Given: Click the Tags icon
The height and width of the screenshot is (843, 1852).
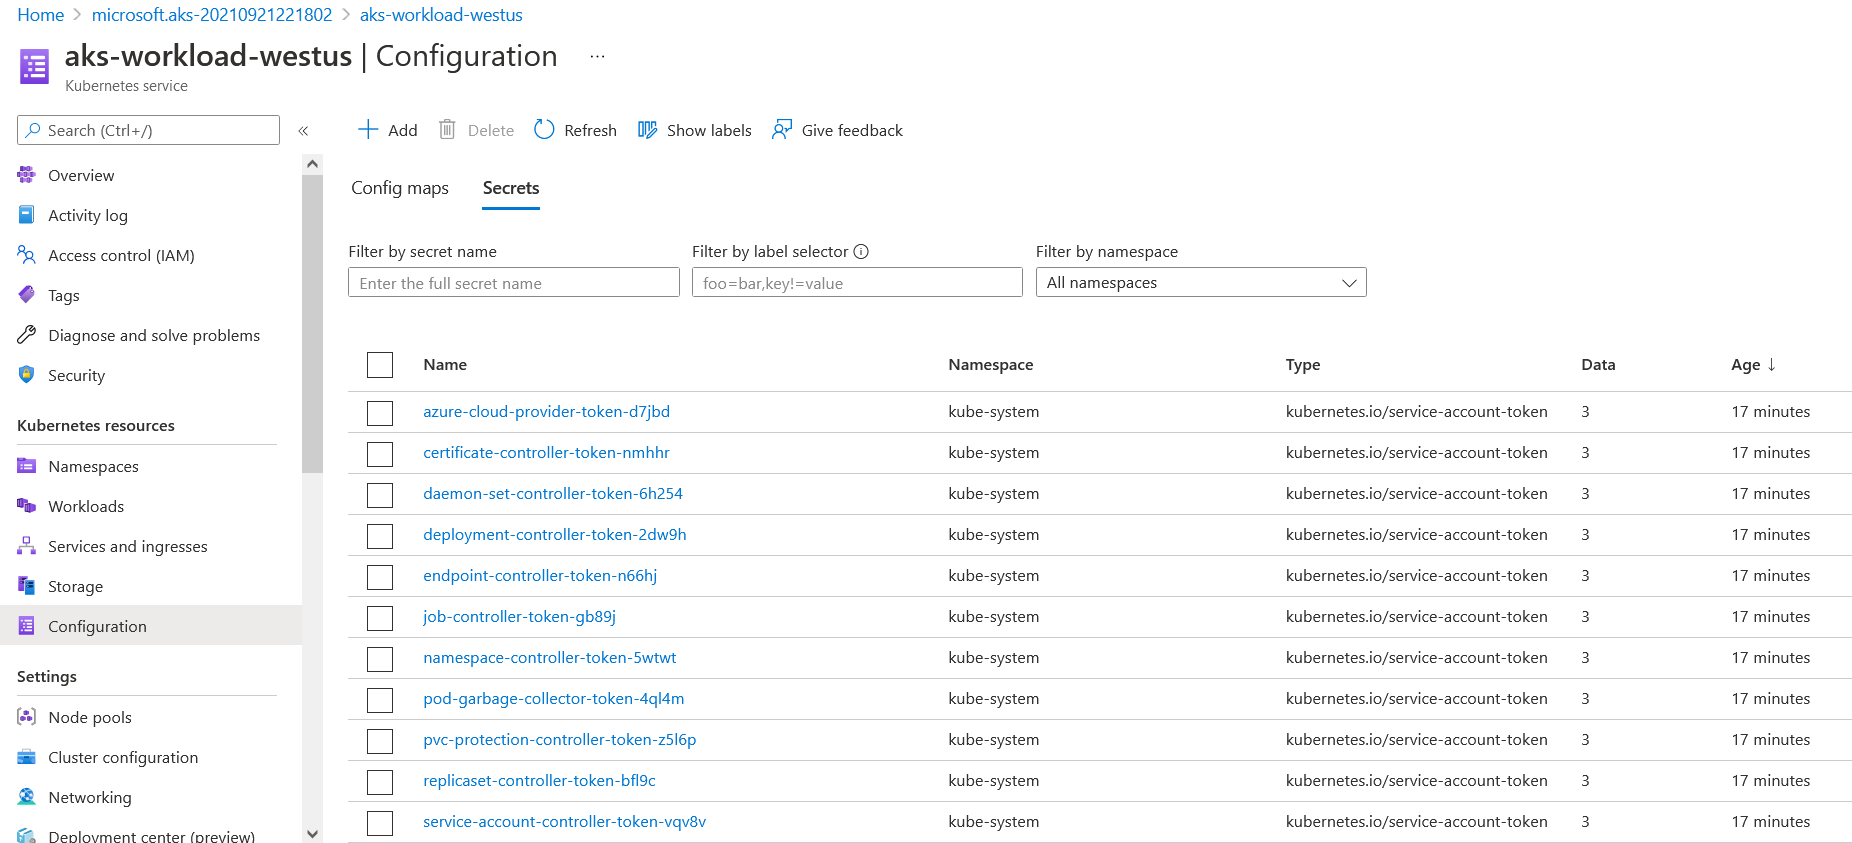Looking at the screenshot, I should (x=27, y=295).
